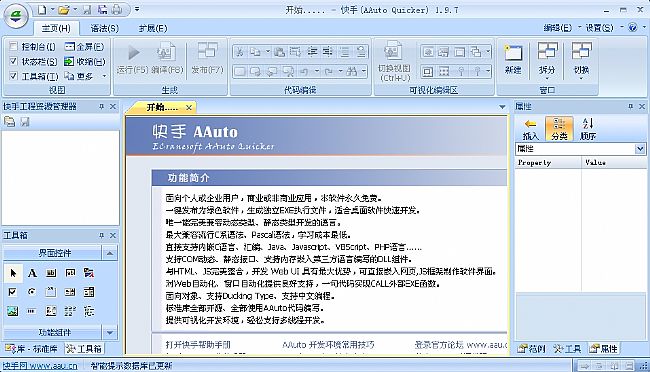The width and height of the screenshot is (650, 372).
Task: Click the Paste clipboard icon in code editing
Action: click(279, 52)
